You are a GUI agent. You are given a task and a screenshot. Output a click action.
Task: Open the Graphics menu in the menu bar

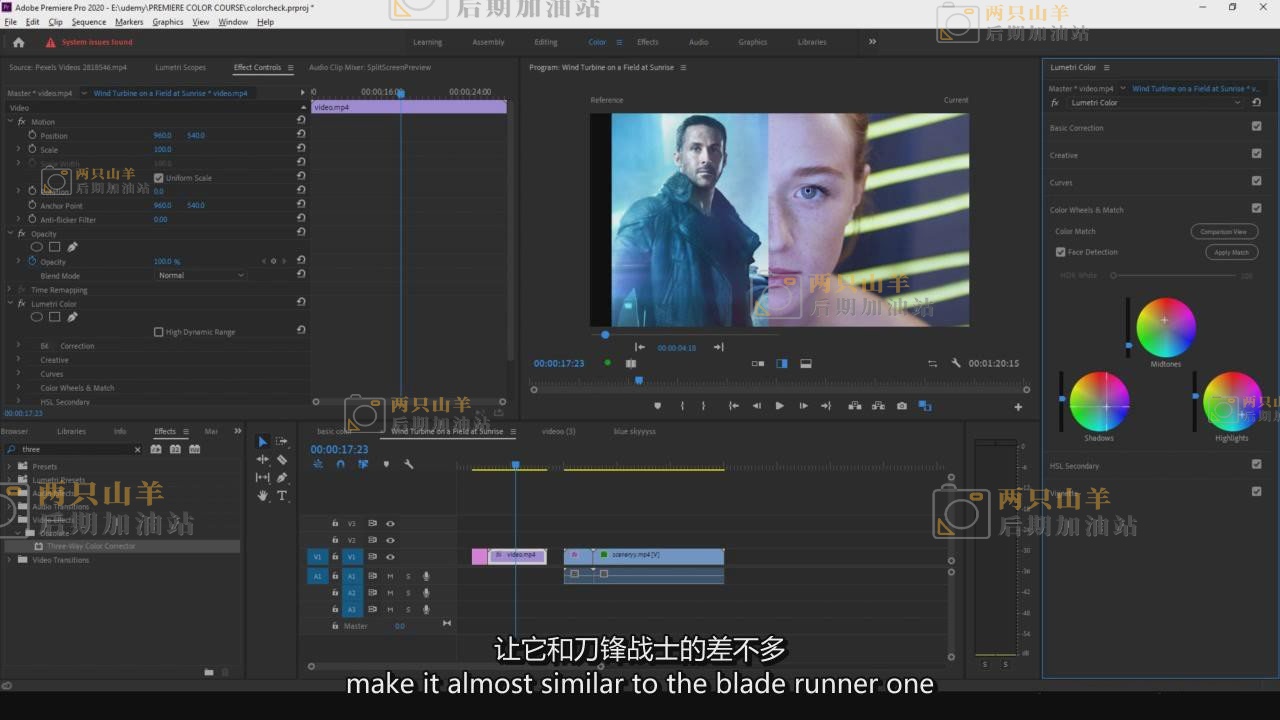pyautogui.click(x=167, y=22)
